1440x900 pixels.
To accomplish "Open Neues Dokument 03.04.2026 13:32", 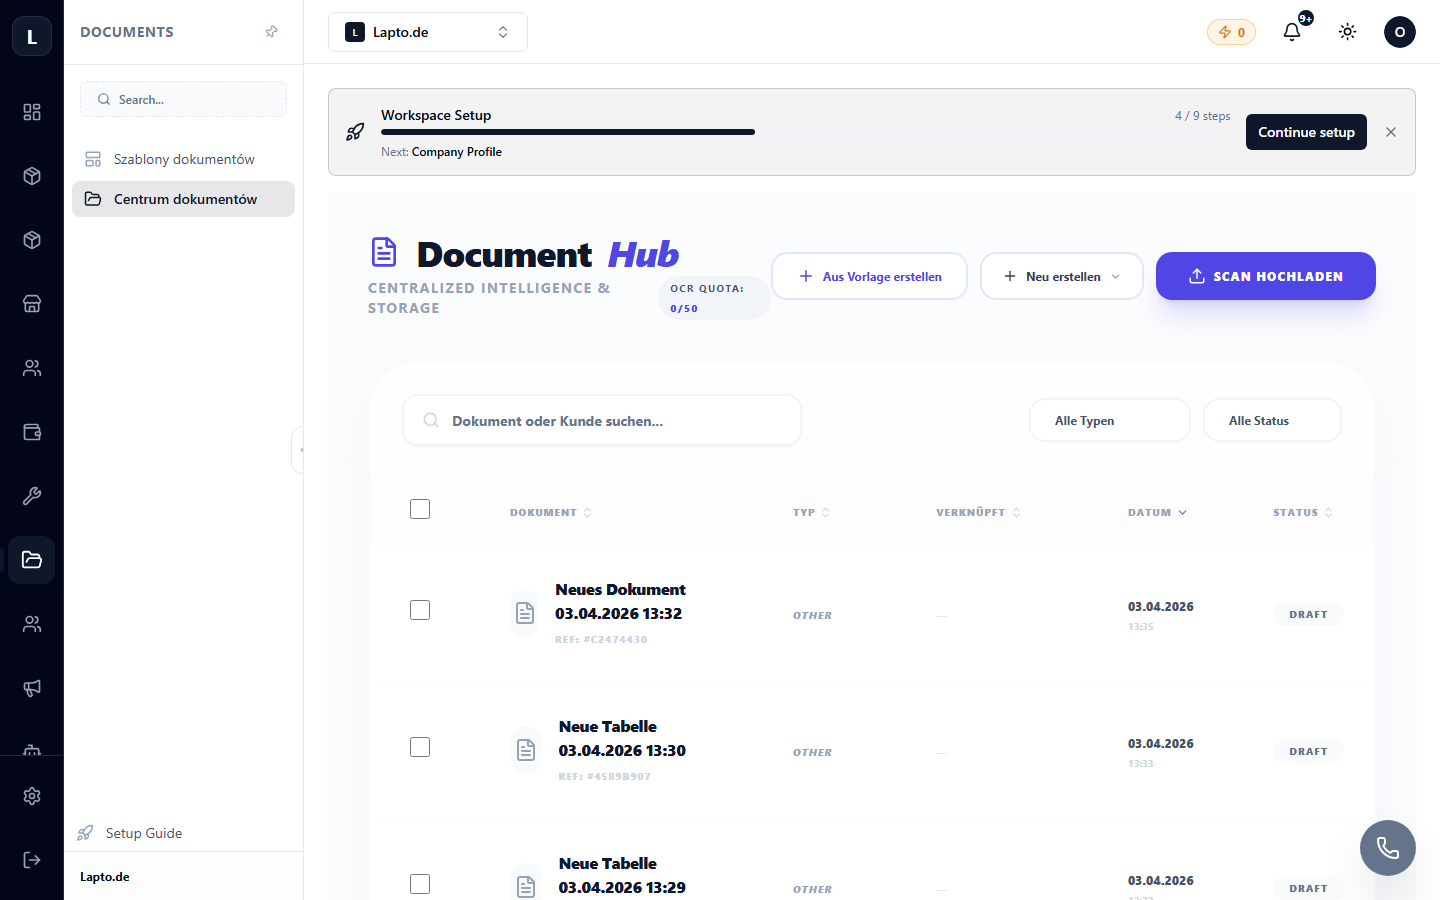I will pyautogui.click(x=620, y=601).
